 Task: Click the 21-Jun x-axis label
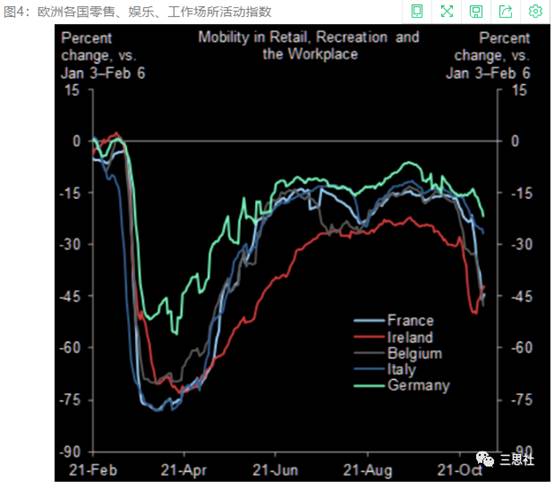[275, 470]
